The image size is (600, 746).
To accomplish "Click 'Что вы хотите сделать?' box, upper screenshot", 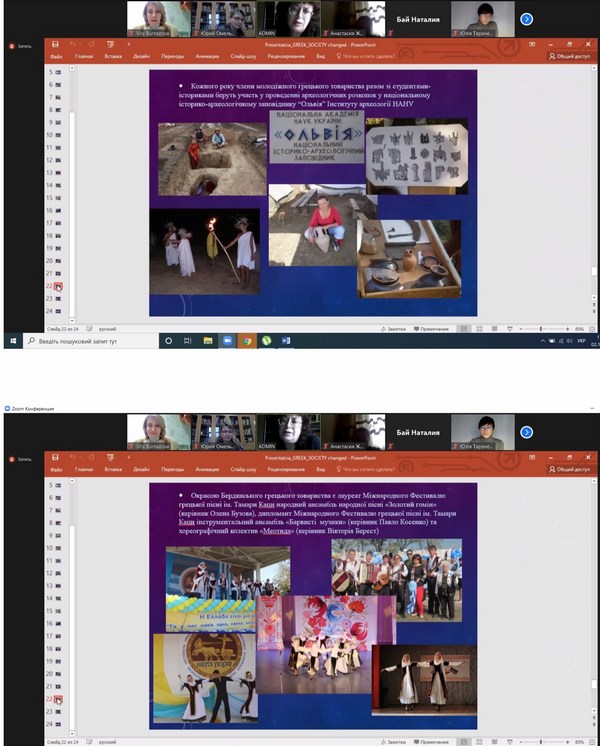I will tap(365, 56).
